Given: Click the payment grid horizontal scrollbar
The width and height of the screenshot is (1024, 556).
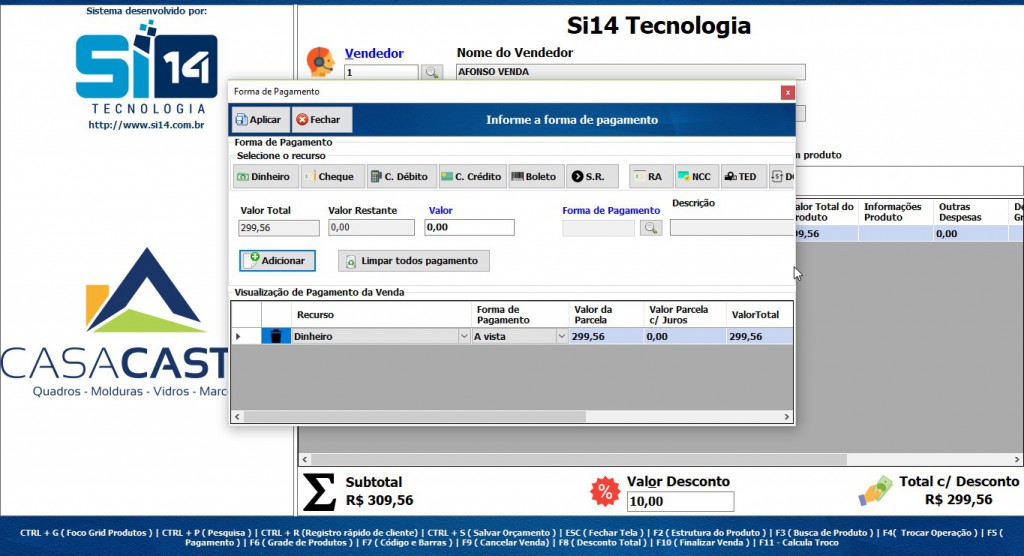Looking at the screenshot, I should pos(500,416).
